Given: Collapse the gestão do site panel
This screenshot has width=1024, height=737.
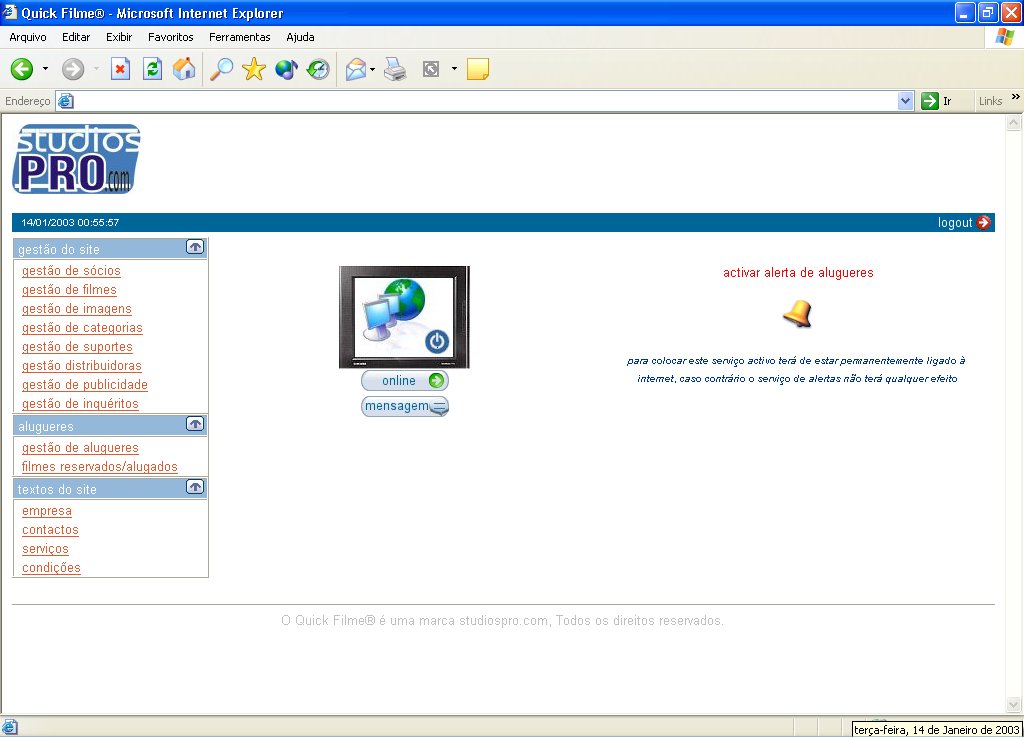Looking at the screenshot, I should [x=195, y=247].
